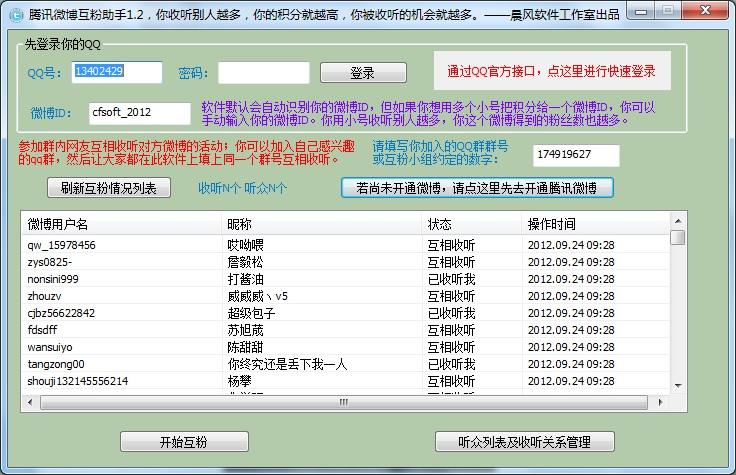Image resolution: width=736 pixels, height=475 pixels.
Task: Click horizontal scroll right arrow
Action: 660,402
